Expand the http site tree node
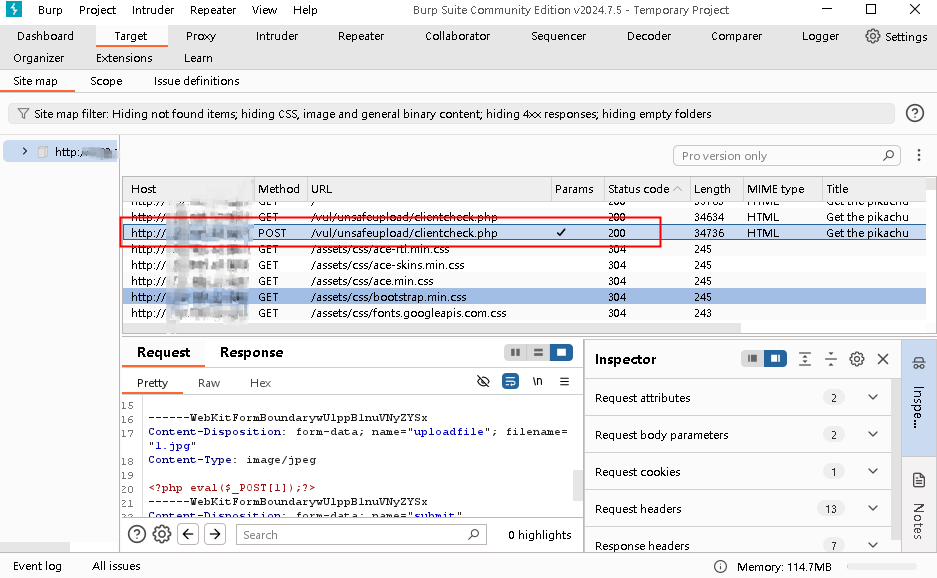The width and height of the screenshot is (937, 578). (x=25, y=151)
